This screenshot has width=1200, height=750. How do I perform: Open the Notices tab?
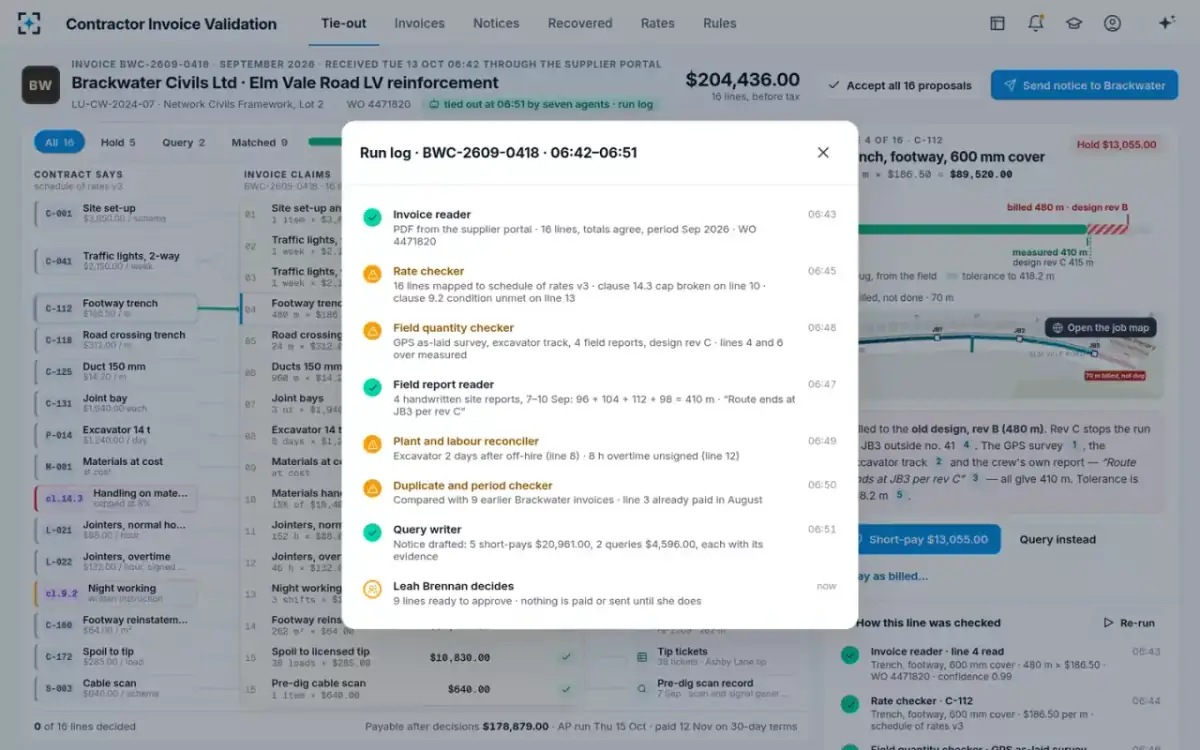pos(496,23)
